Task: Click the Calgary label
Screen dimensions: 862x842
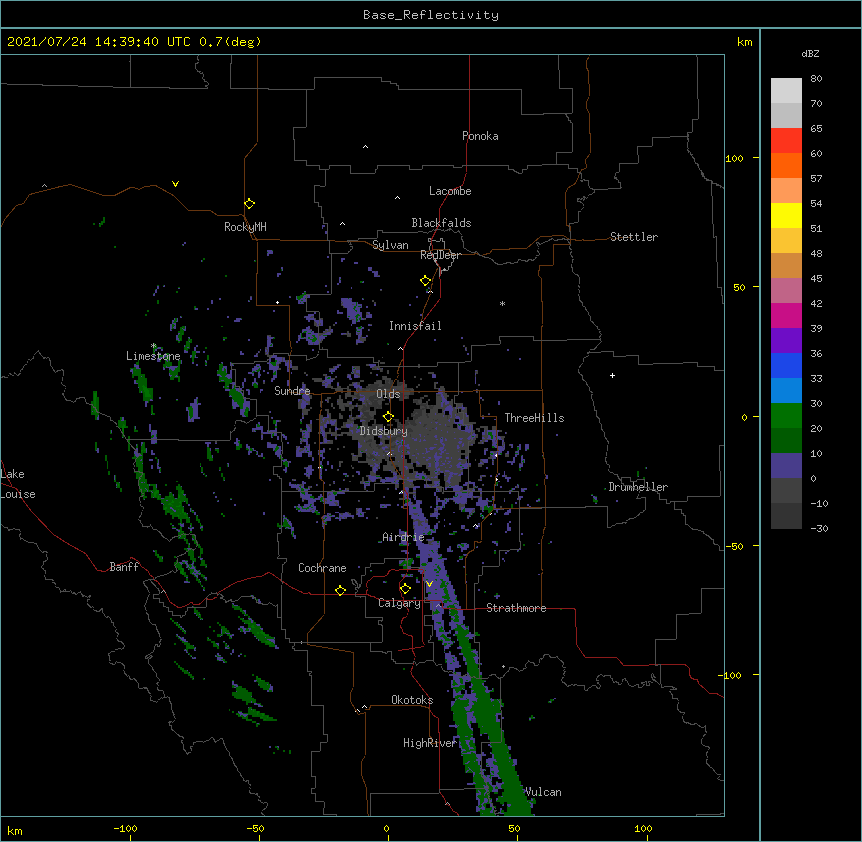Action: (x=399, y=603)
